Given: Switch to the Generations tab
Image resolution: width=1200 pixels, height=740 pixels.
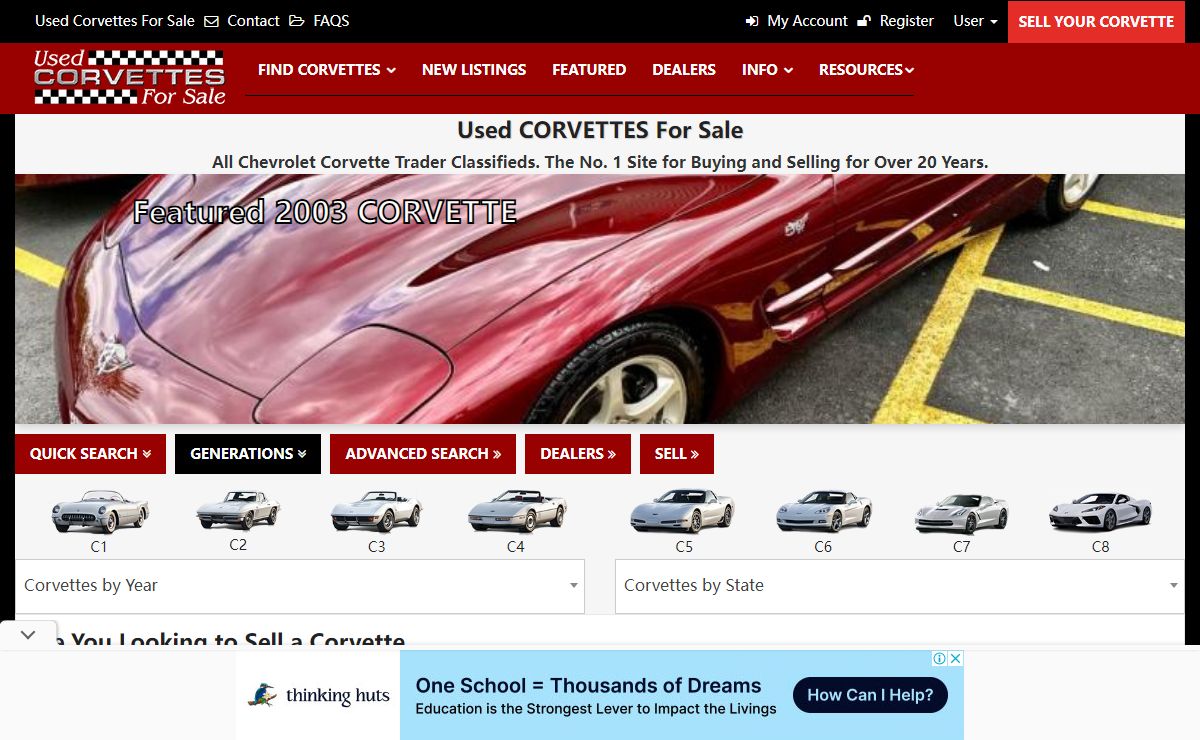Looking at the screenshot, I should [x=248, y=454].
